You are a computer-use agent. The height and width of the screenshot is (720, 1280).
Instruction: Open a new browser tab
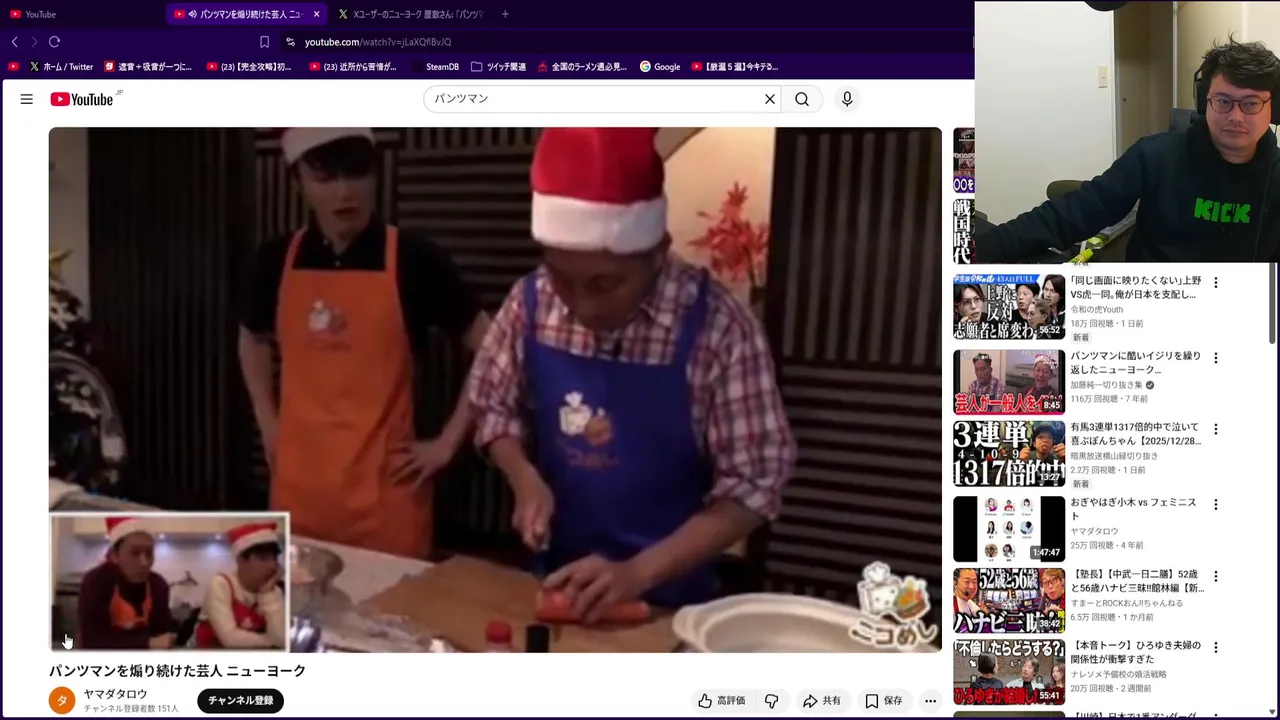(505, 14)
